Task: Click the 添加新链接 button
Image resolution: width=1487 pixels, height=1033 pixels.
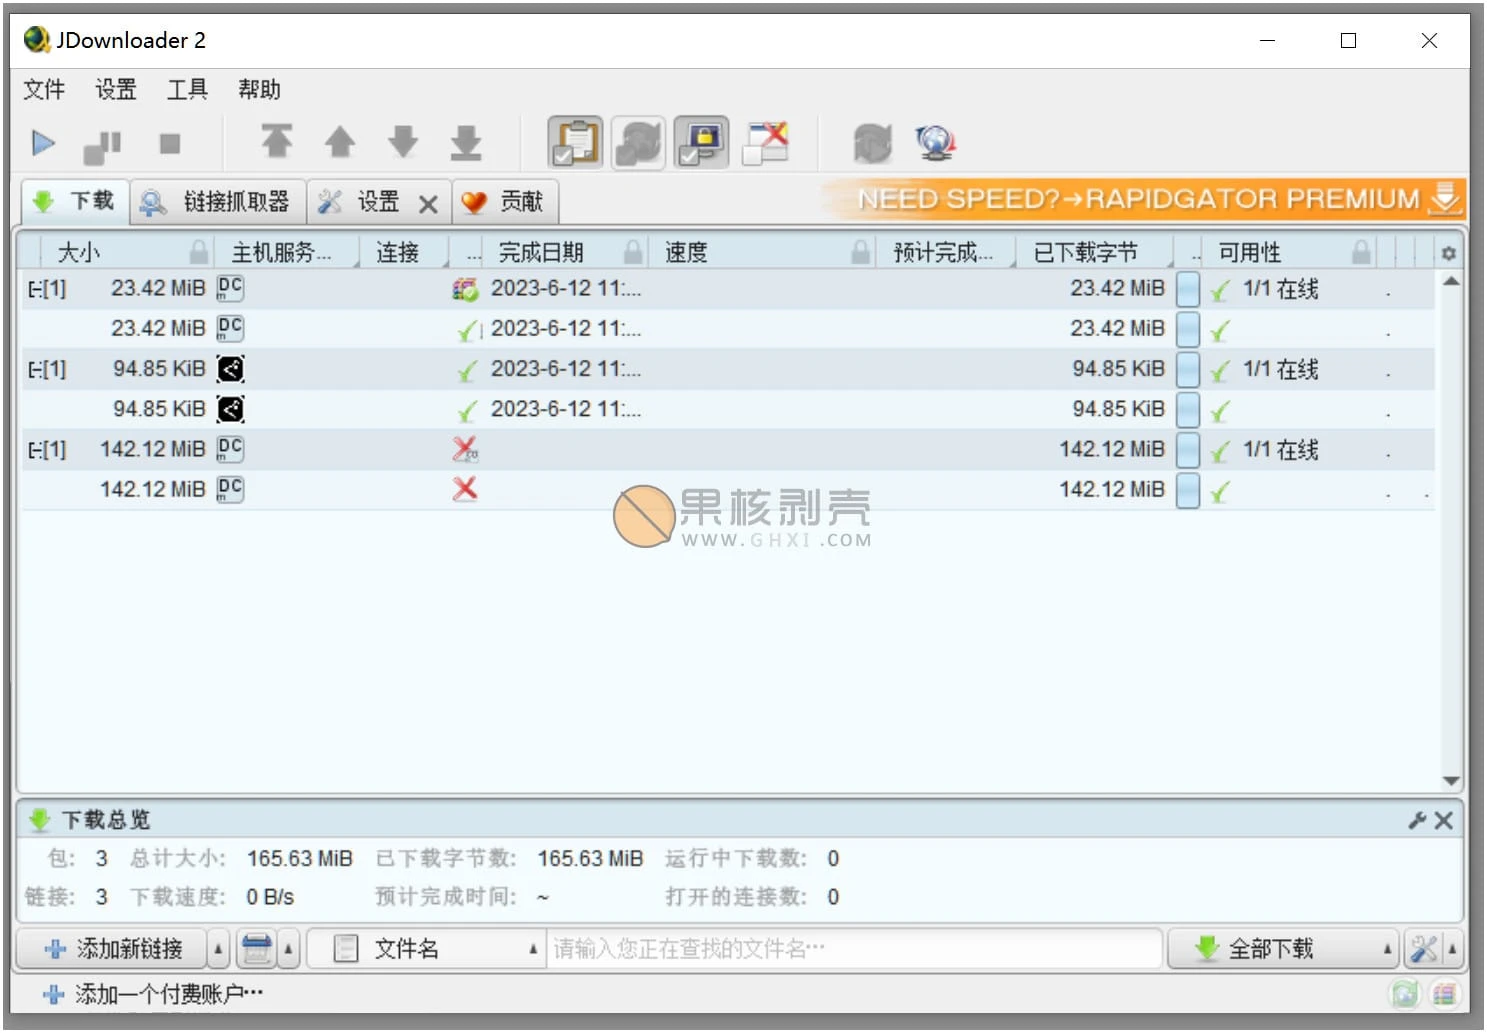Action: 115,948
